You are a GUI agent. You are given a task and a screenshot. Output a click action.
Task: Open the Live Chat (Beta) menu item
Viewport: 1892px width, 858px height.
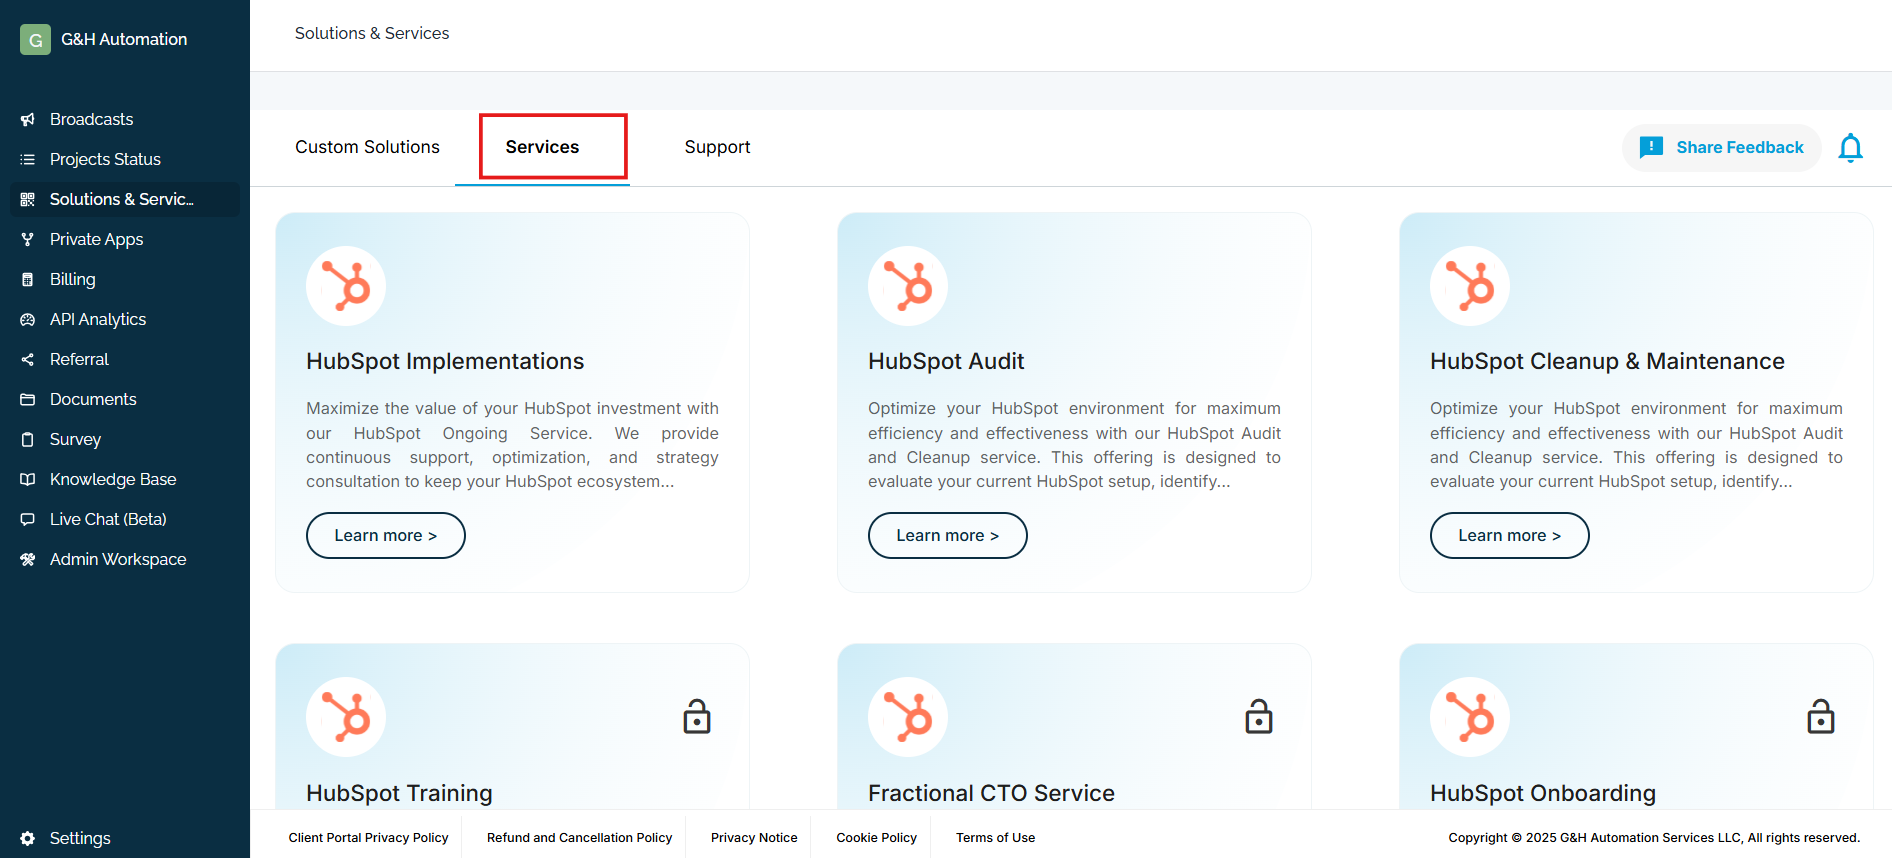point(108,519)
